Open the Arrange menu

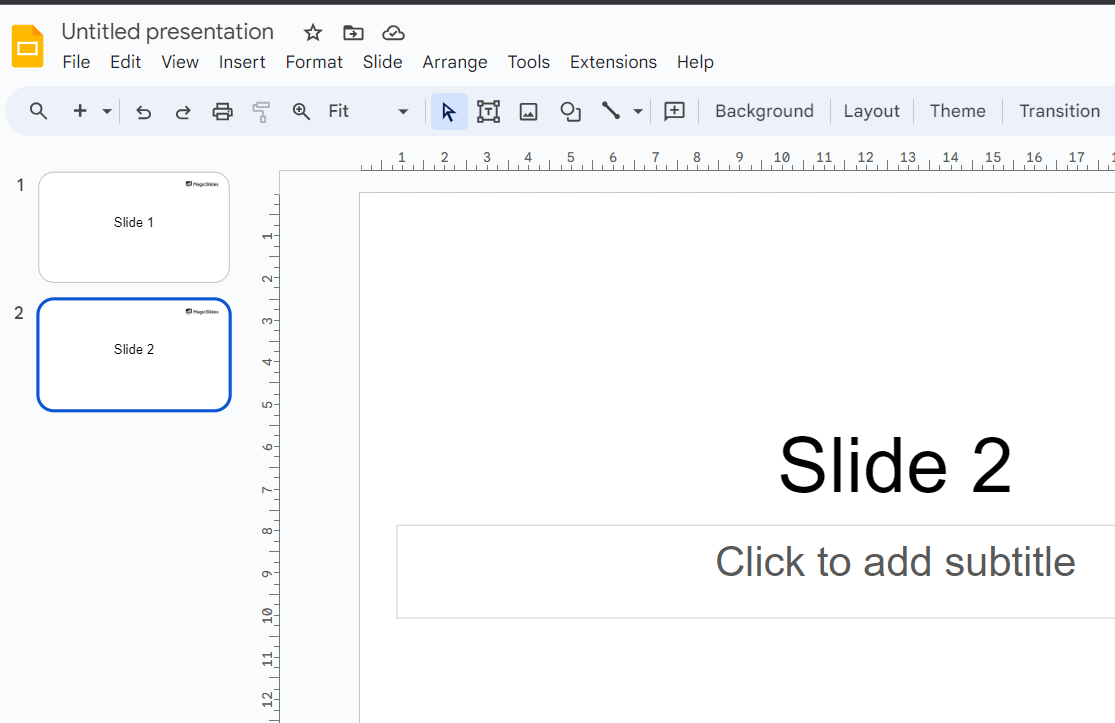pos(455,63)
